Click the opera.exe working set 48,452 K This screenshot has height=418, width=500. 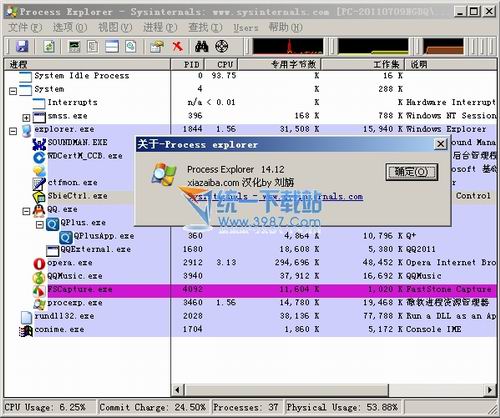[382, 263]
